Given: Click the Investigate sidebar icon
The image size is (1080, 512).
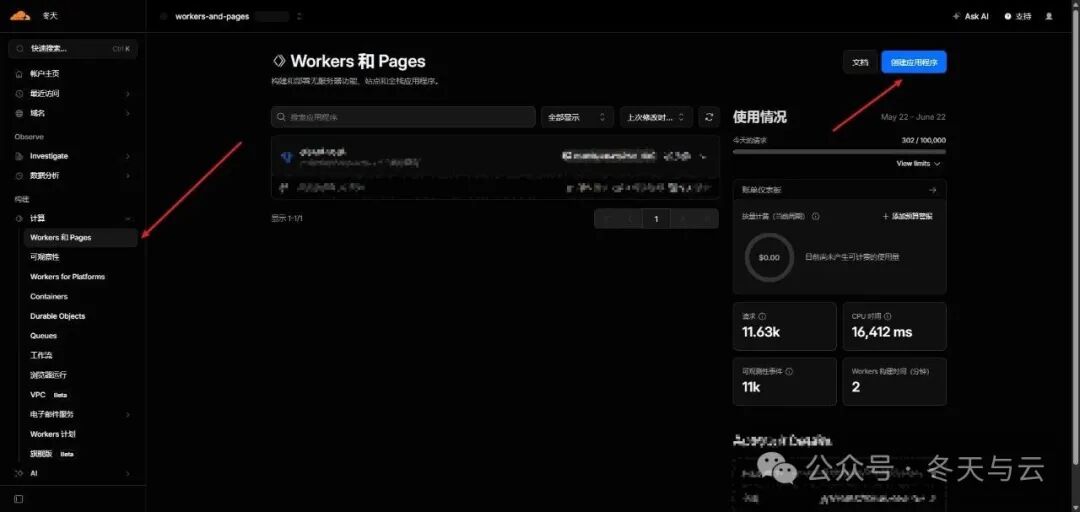Looking at the screenshot, I should coord(19,156).
